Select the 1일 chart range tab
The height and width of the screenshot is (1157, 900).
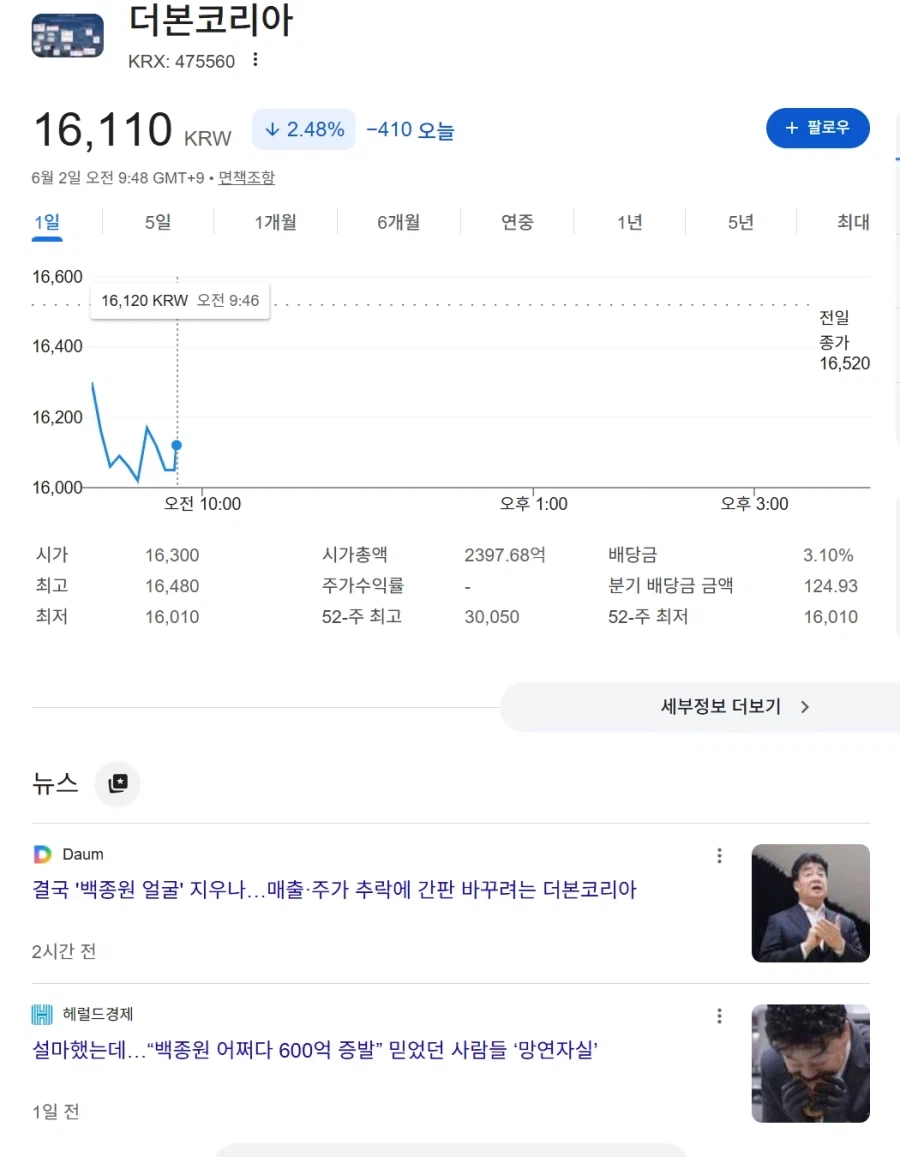[x=47, y=222]
